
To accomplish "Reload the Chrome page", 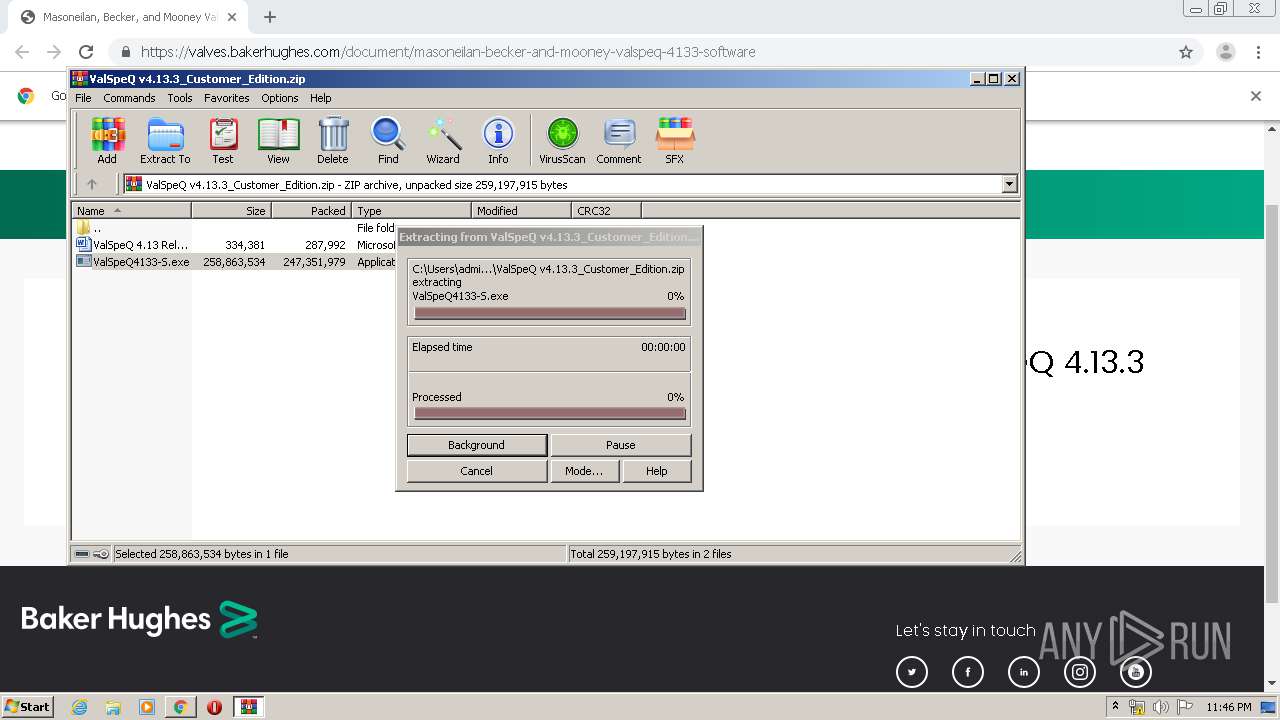I will click(86, 52).
